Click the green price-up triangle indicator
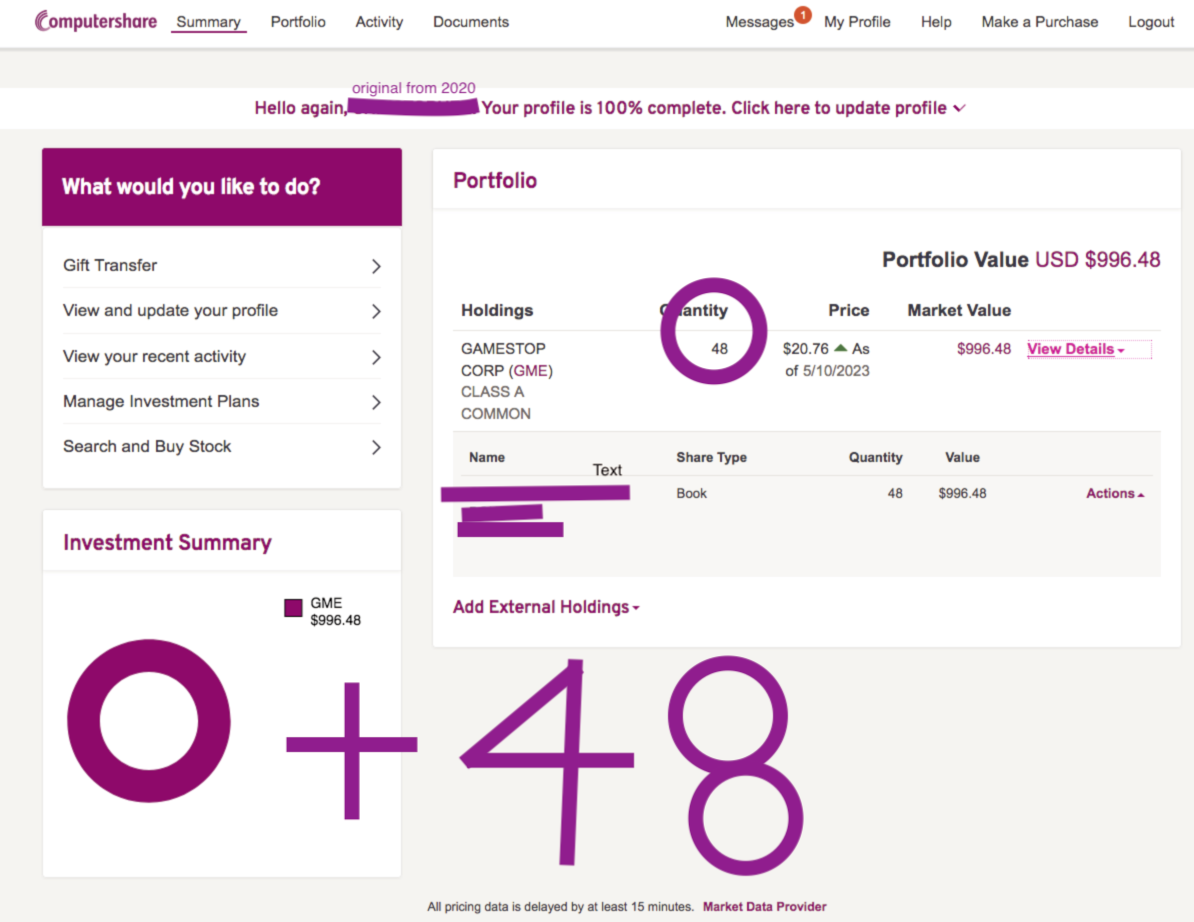Viewport: 1194px width, 922px height. tap(840, 348)
